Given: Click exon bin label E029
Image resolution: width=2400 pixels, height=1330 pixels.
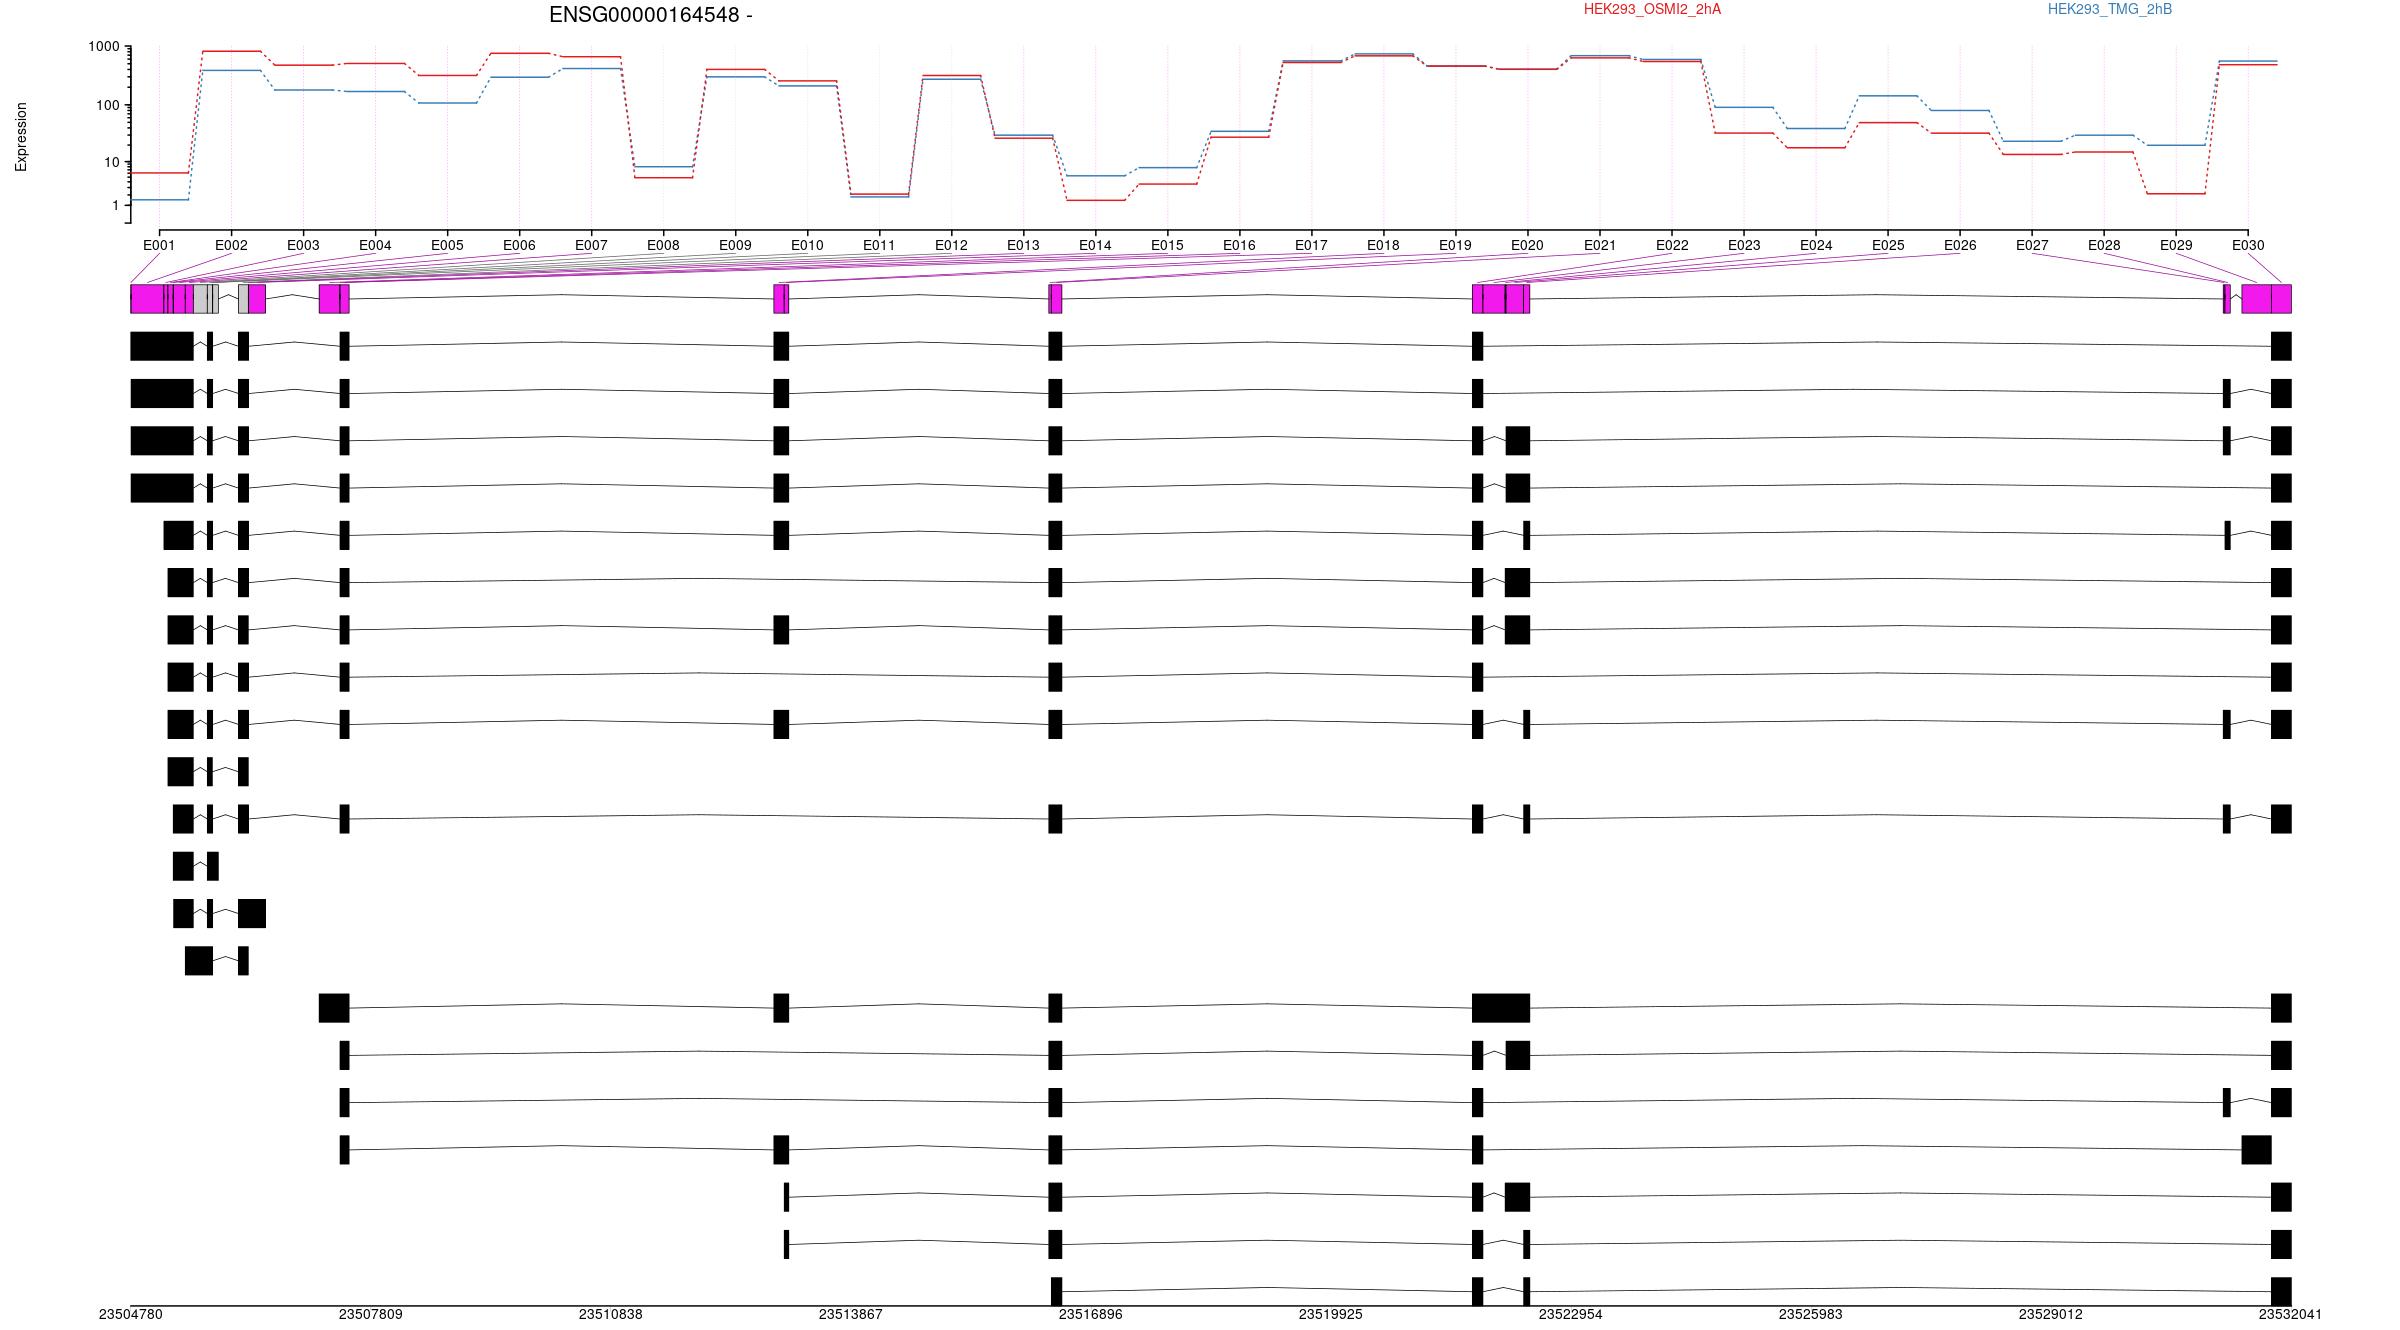Looking at the screenshot, I should click(2176, 245).
